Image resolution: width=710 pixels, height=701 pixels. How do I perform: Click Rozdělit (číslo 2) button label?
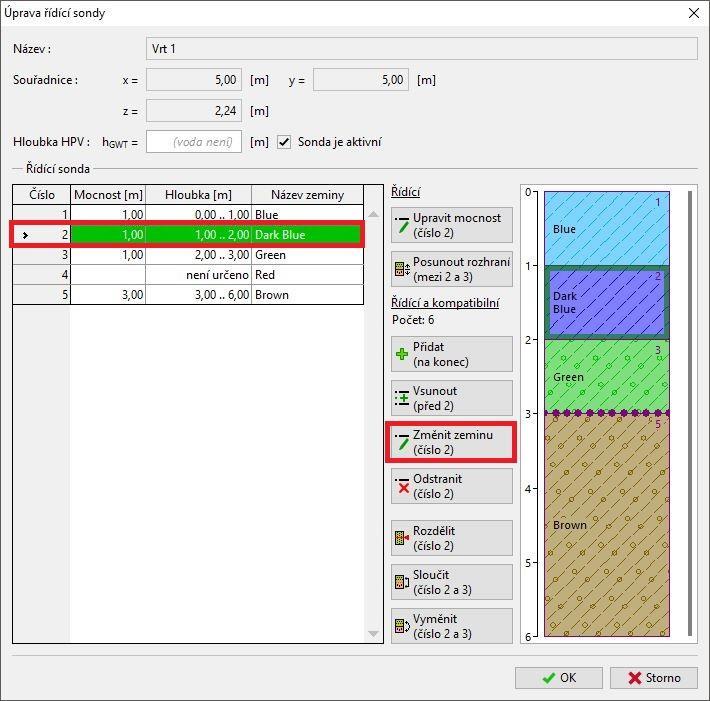tap(434, 538)
